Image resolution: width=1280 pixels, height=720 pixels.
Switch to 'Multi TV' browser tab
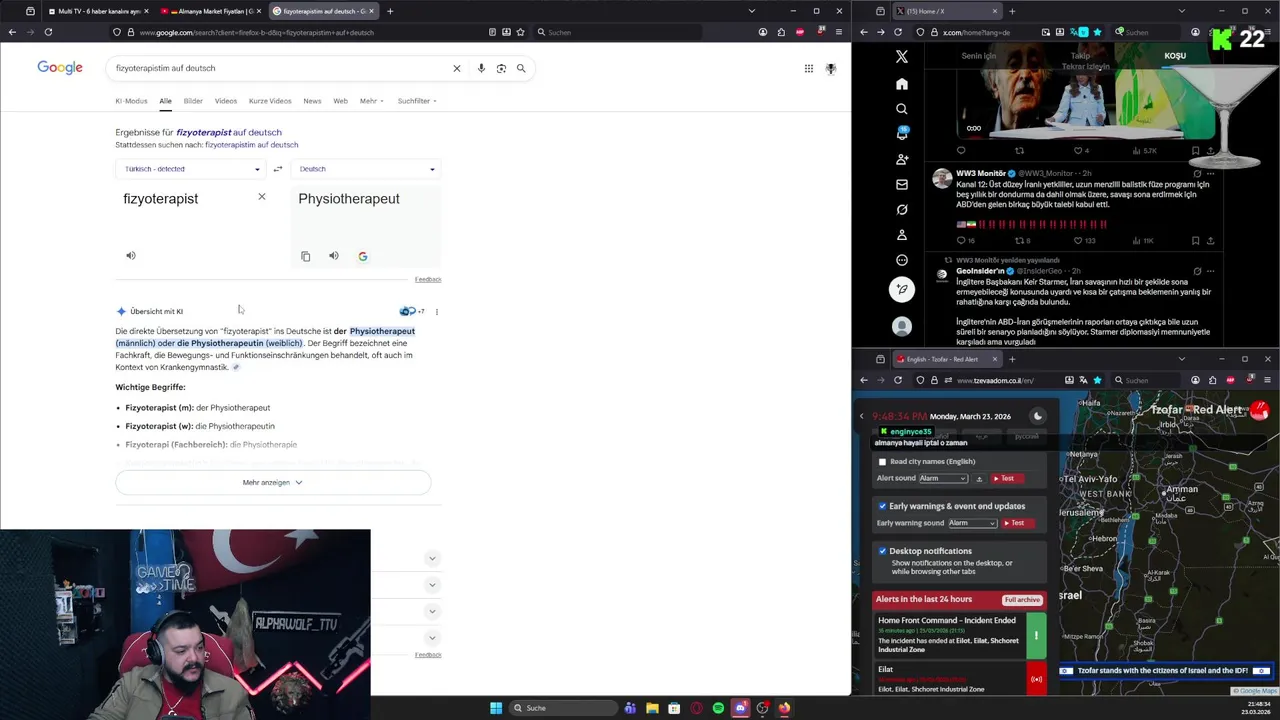point(98,11)
